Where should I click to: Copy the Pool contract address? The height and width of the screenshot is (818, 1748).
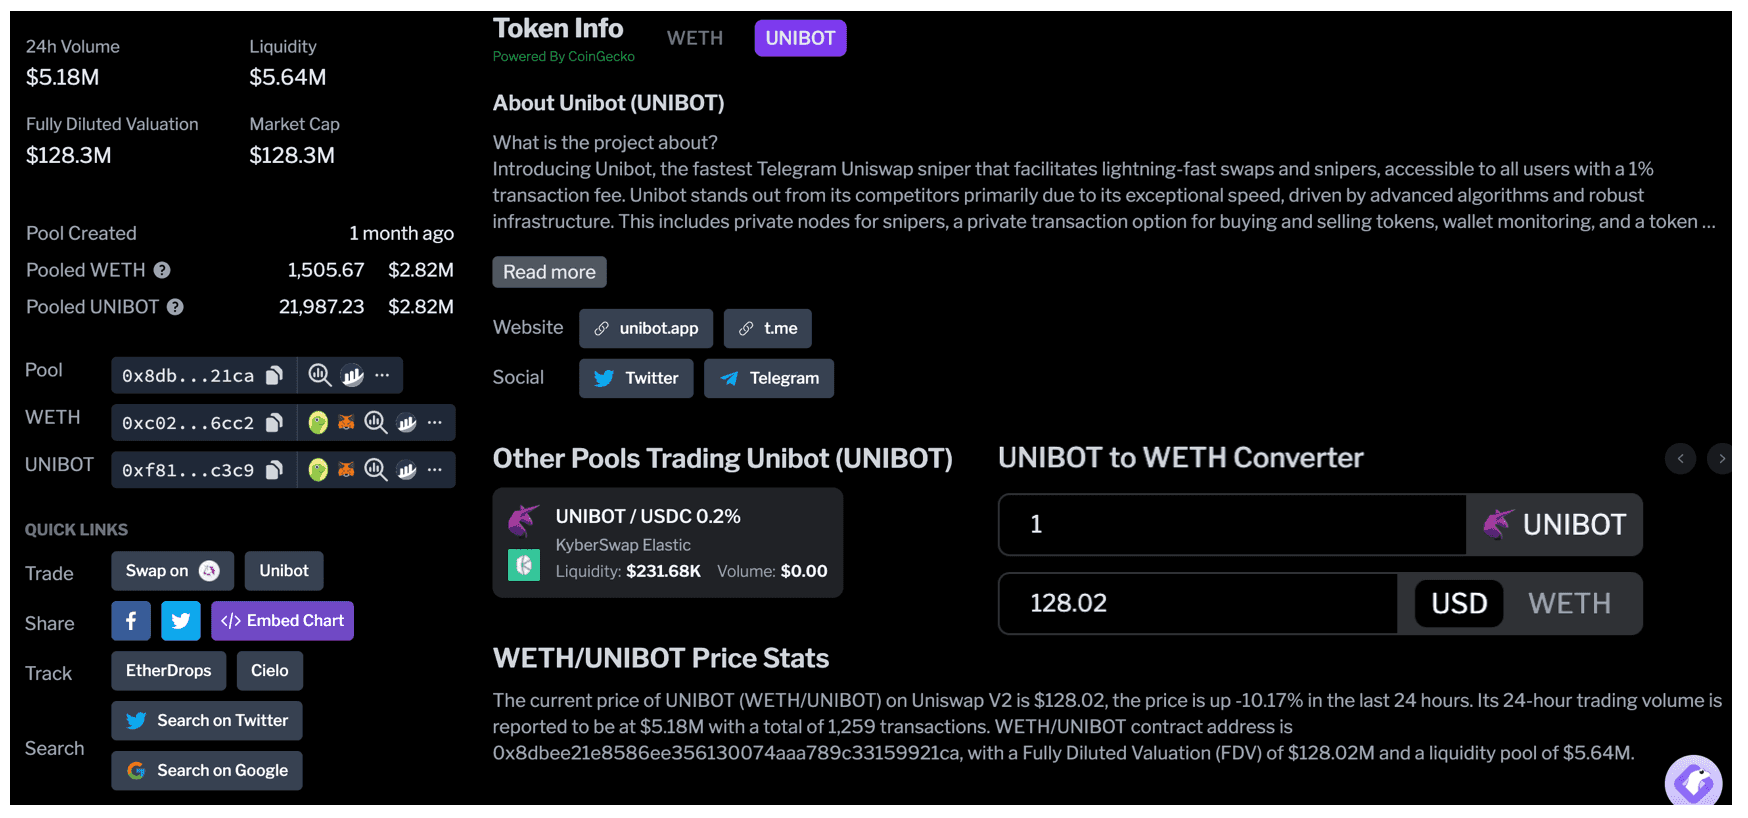point(274,375)
